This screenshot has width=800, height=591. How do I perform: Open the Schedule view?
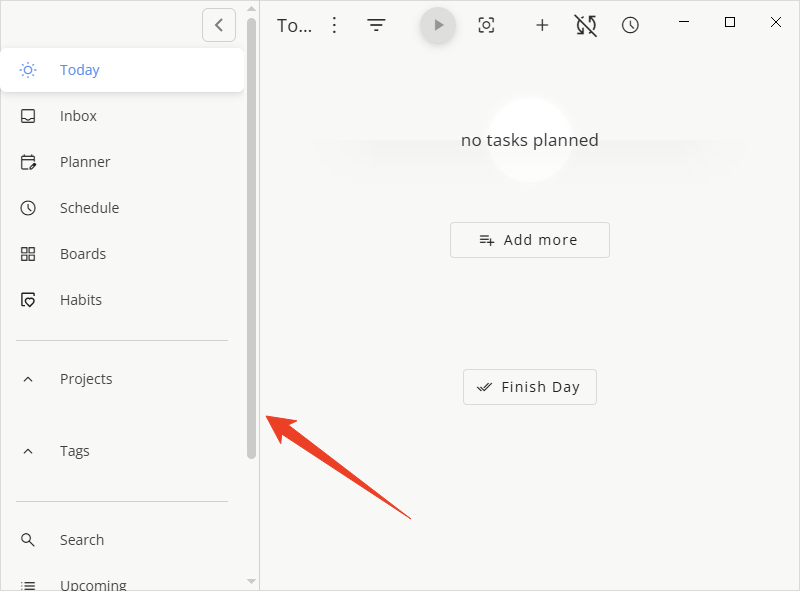pyautogui.click(x=89, y=208)
